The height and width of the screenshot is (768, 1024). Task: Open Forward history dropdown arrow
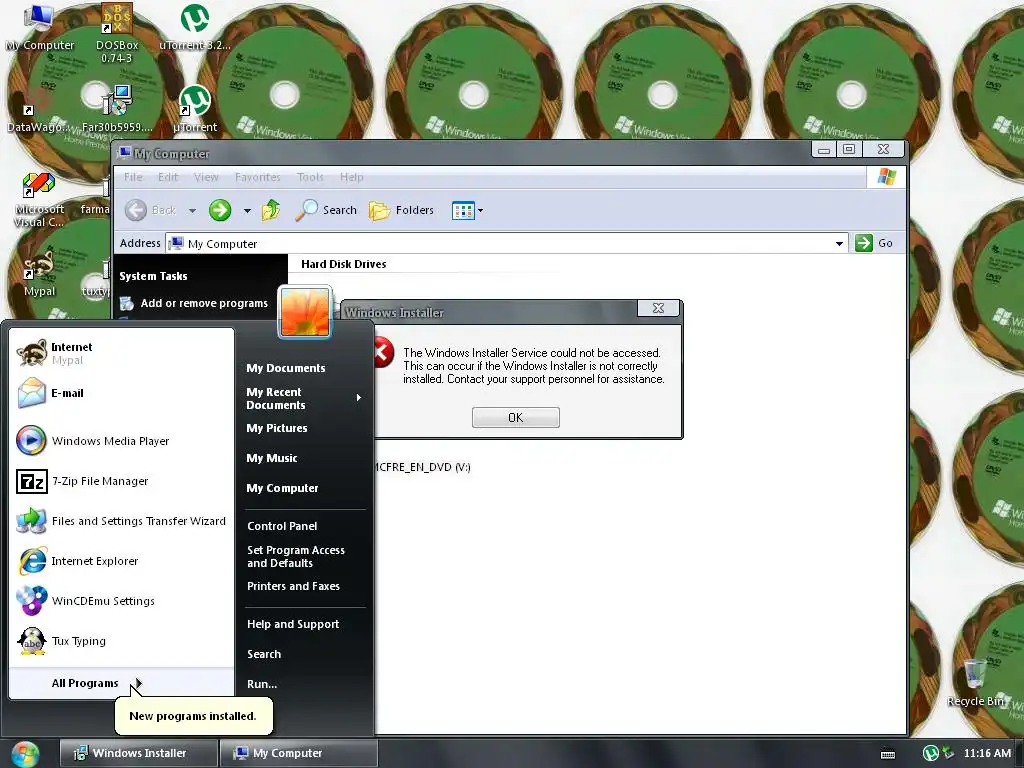[247, 210]
